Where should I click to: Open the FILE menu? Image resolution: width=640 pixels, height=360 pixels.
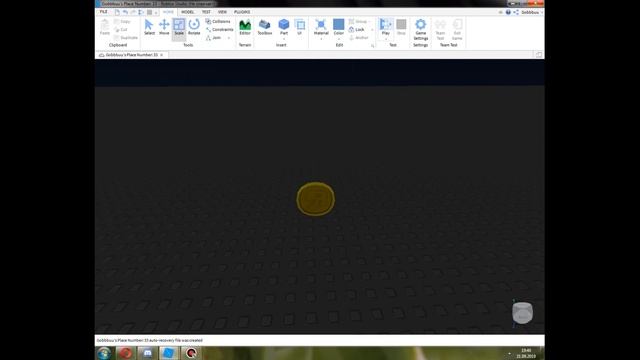pos(104,12)
